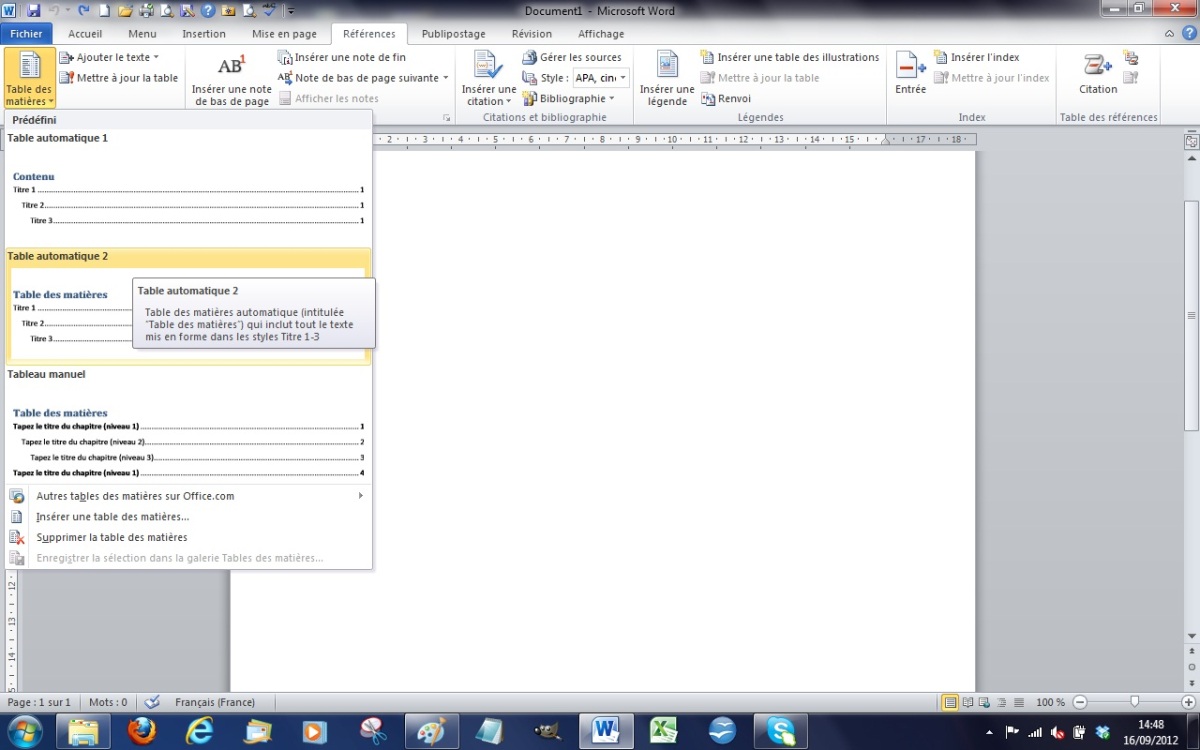Switch to the Révision tab

click(532, 34)
